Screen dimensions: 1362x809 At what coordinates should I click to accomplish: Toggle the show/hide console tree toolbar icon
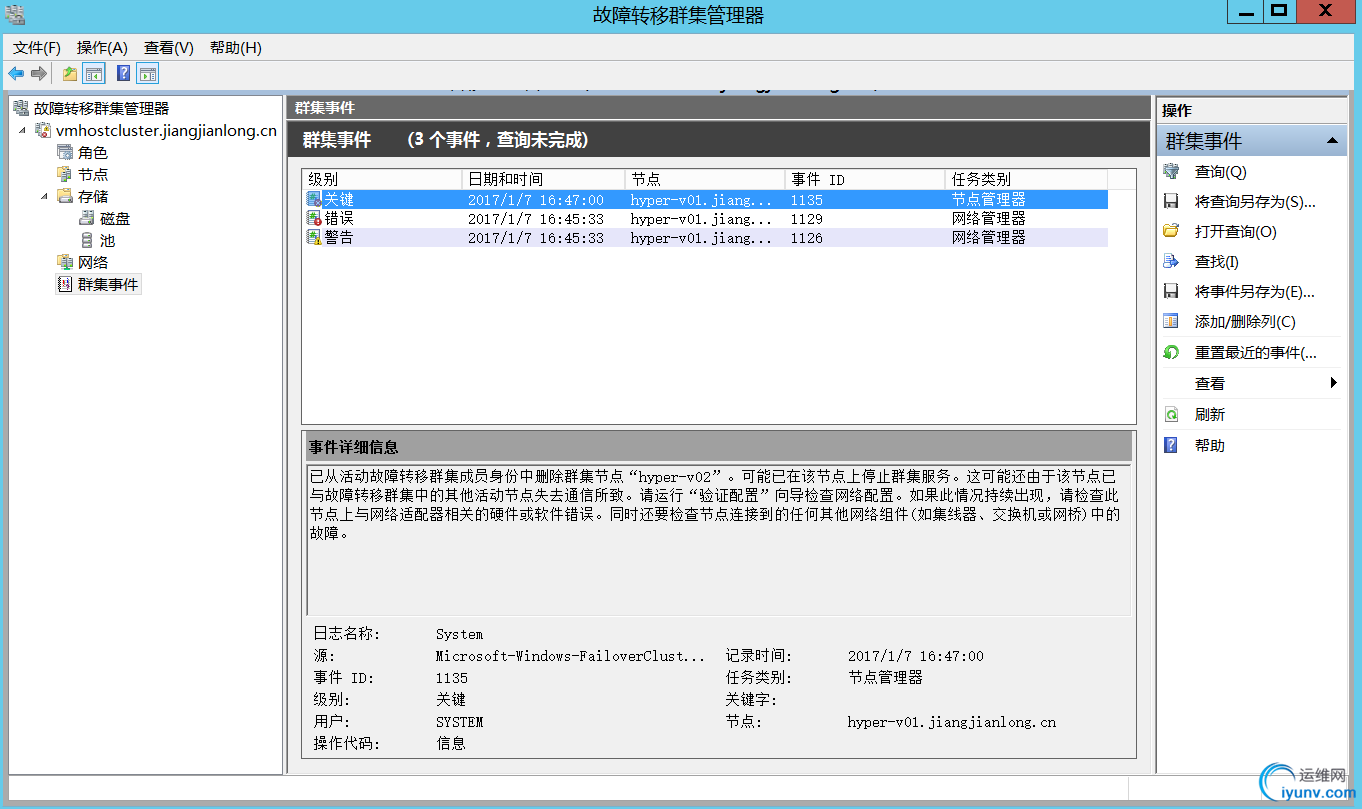coord(94,73)
